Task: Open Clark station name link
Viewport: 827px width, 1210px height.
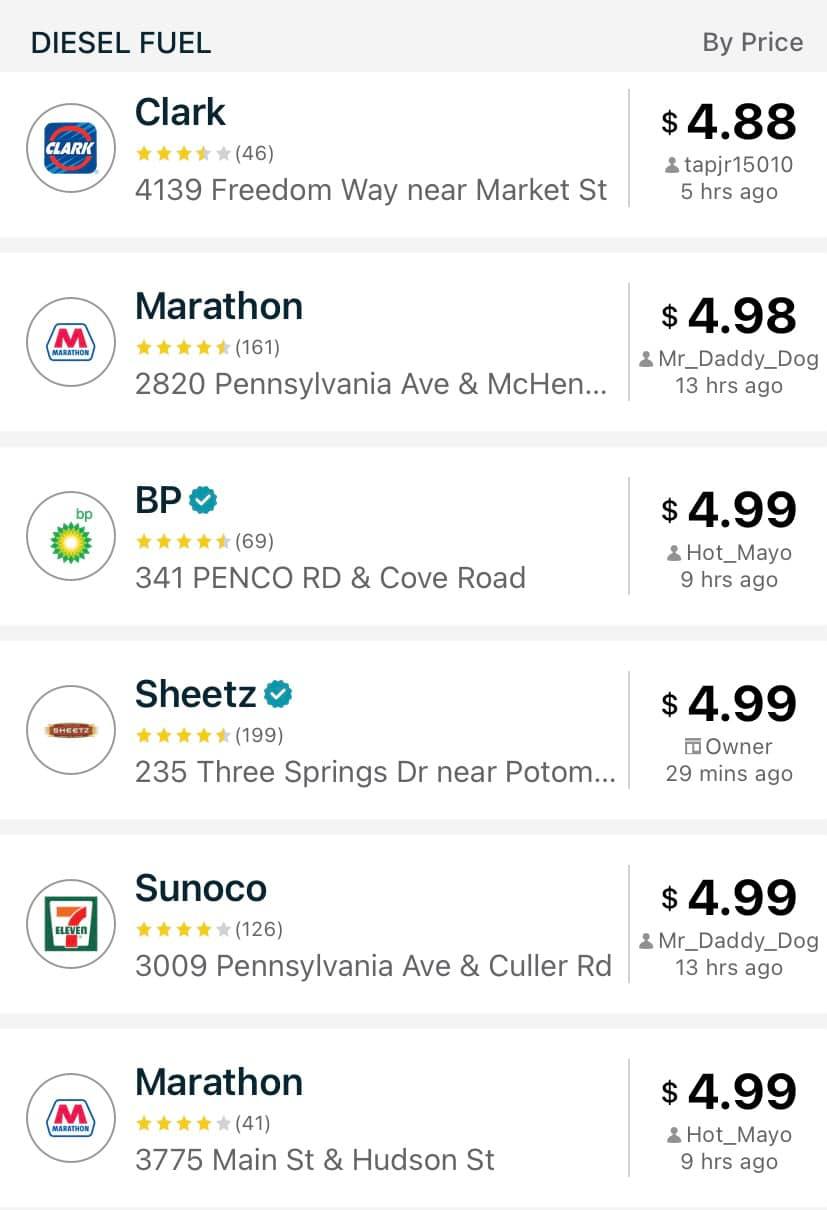Action: tap(180, 112)
